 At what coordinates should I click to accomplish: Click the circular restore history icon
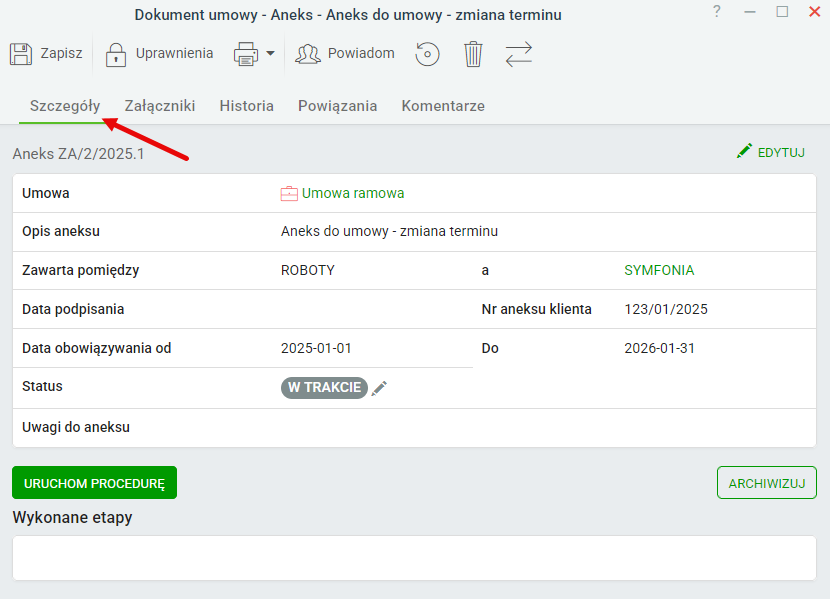pos(427,54)
